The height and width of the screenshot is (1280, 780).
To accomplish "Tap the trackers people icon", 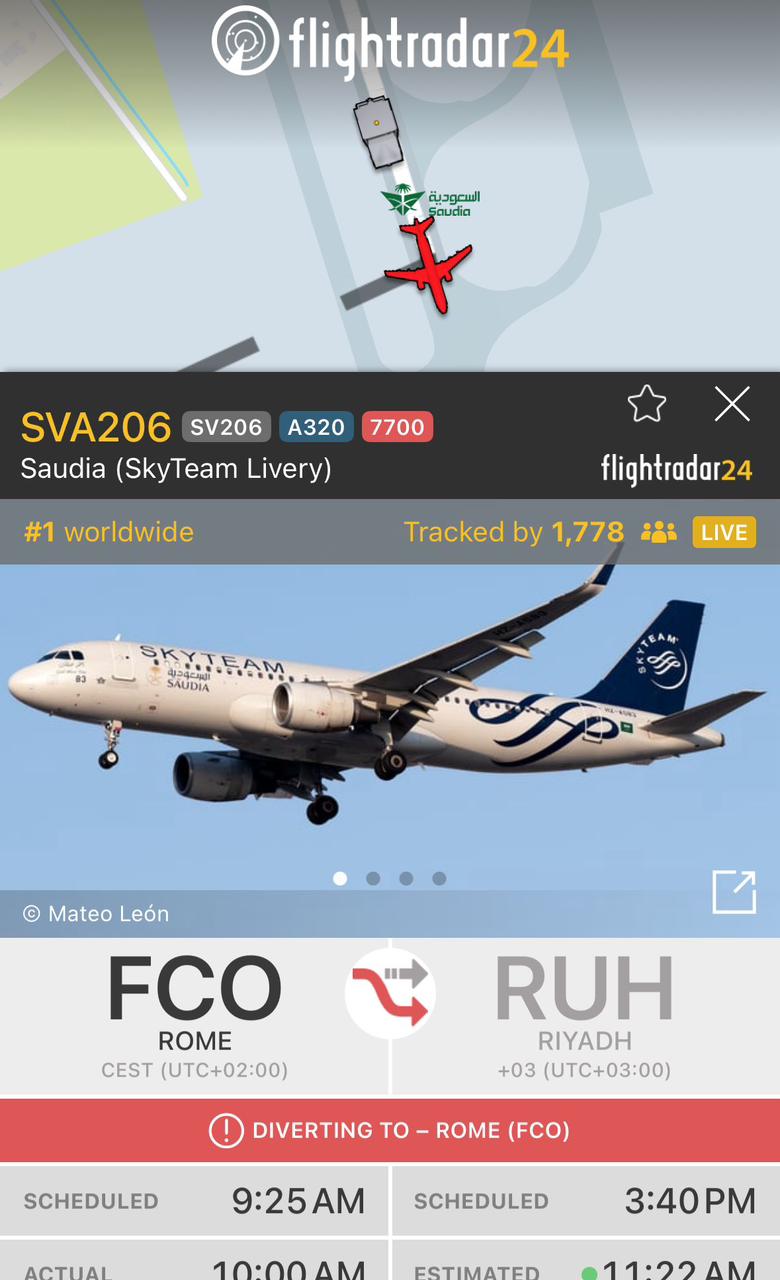I will [x=659, y=532].
